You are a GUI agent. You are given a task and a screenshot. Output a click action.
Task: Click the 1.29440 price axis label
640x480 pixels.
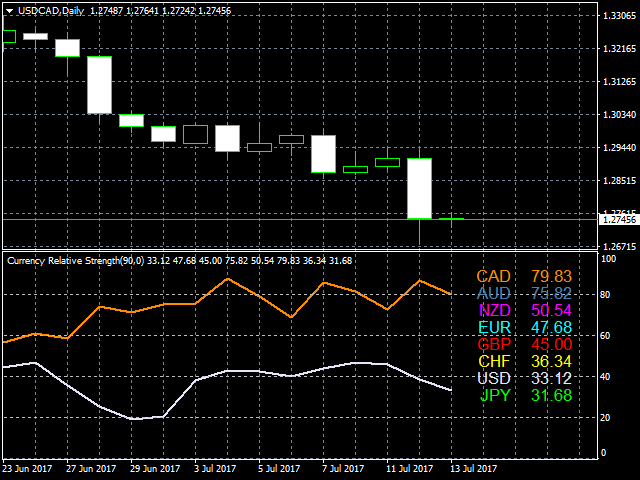click(x=619, y=147)
